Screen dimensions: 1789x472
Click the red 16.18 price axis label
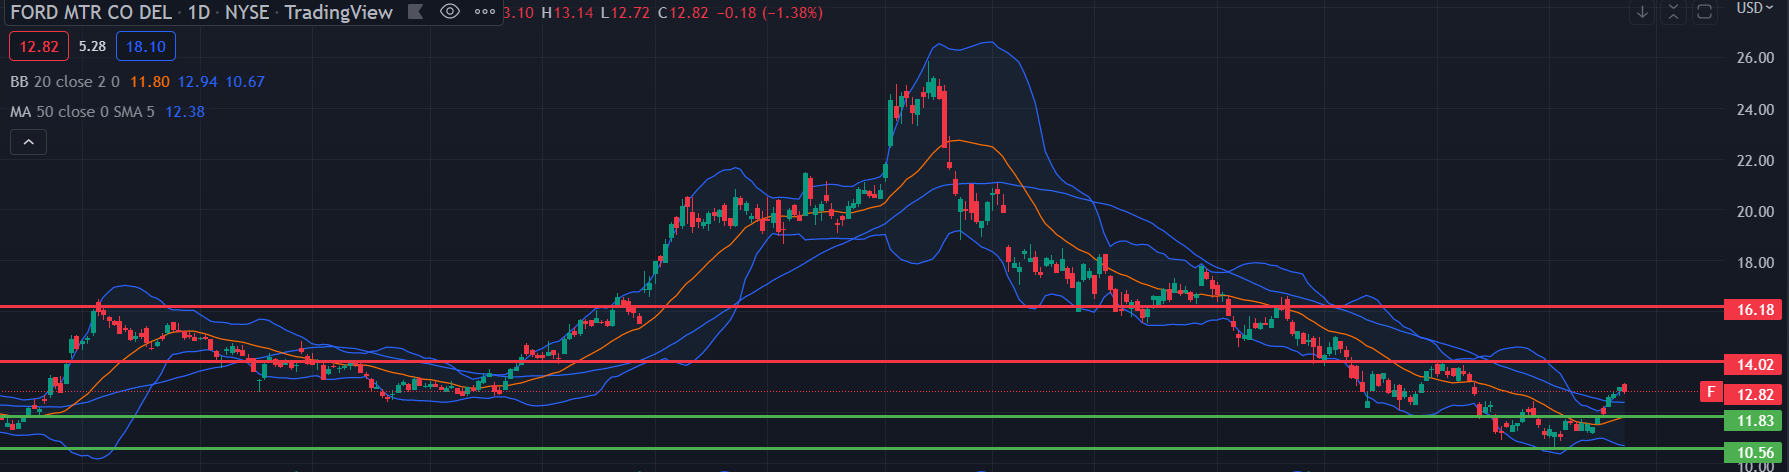tap(1755, 310)
